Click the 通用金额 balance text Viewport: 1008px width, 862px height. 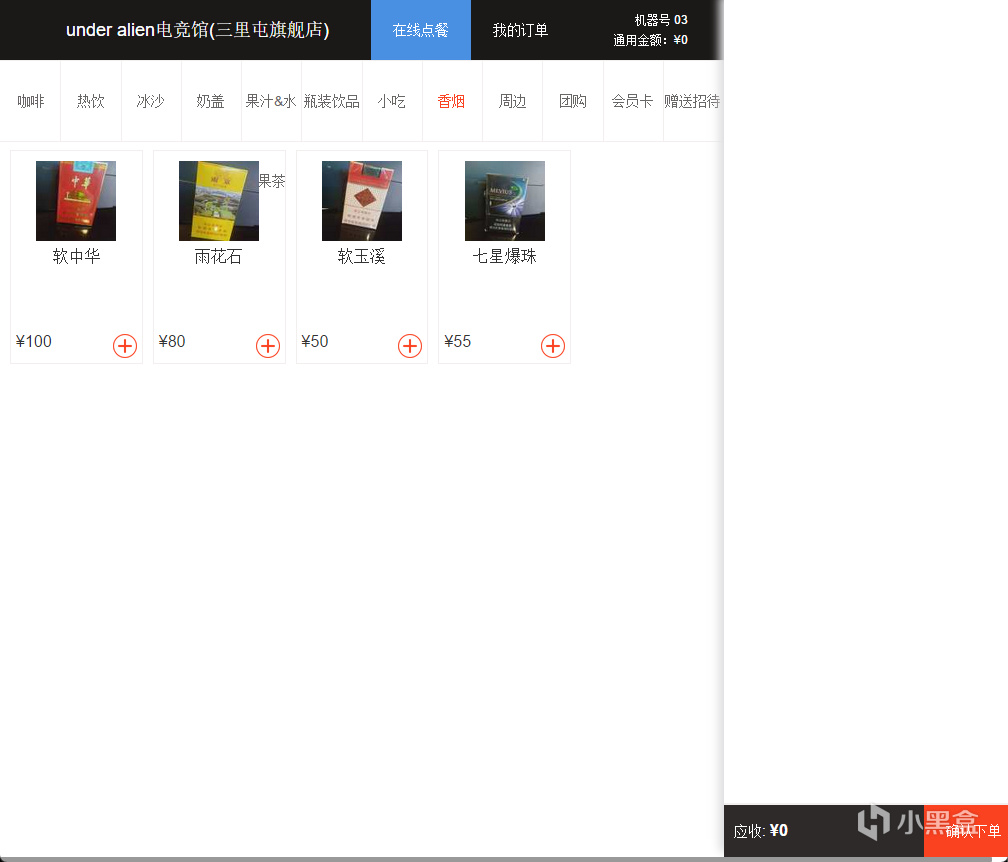(x=650, y=40)
